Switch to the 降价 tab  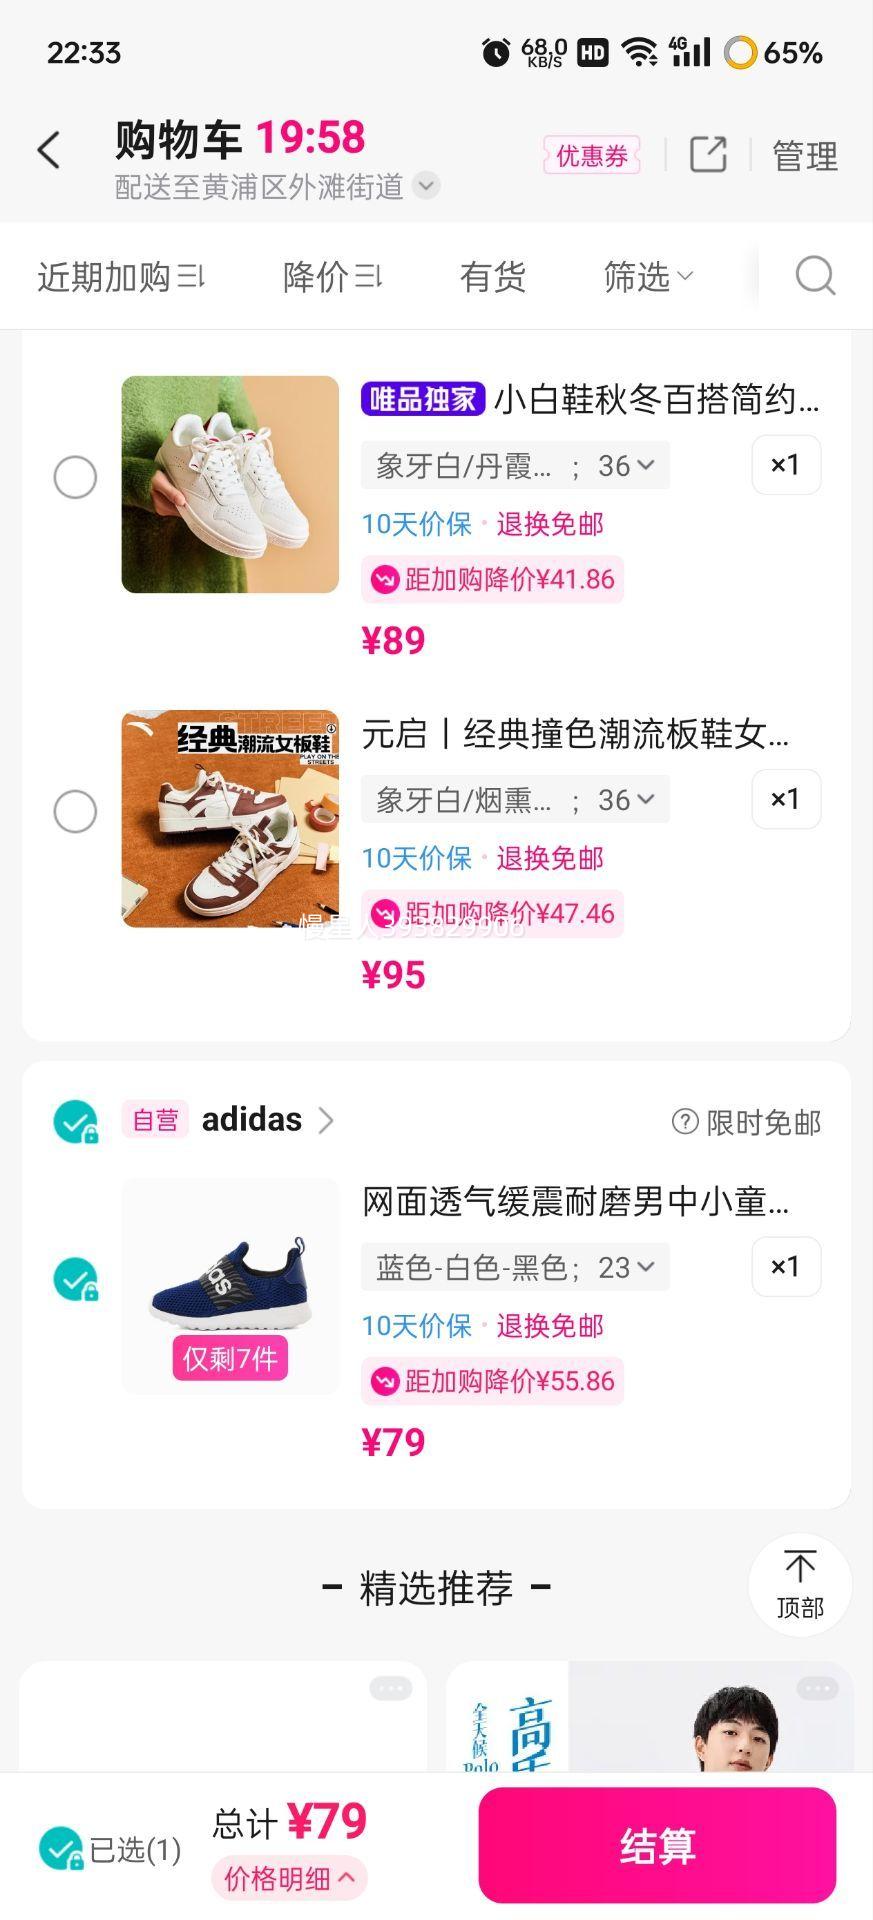point(332,277)
